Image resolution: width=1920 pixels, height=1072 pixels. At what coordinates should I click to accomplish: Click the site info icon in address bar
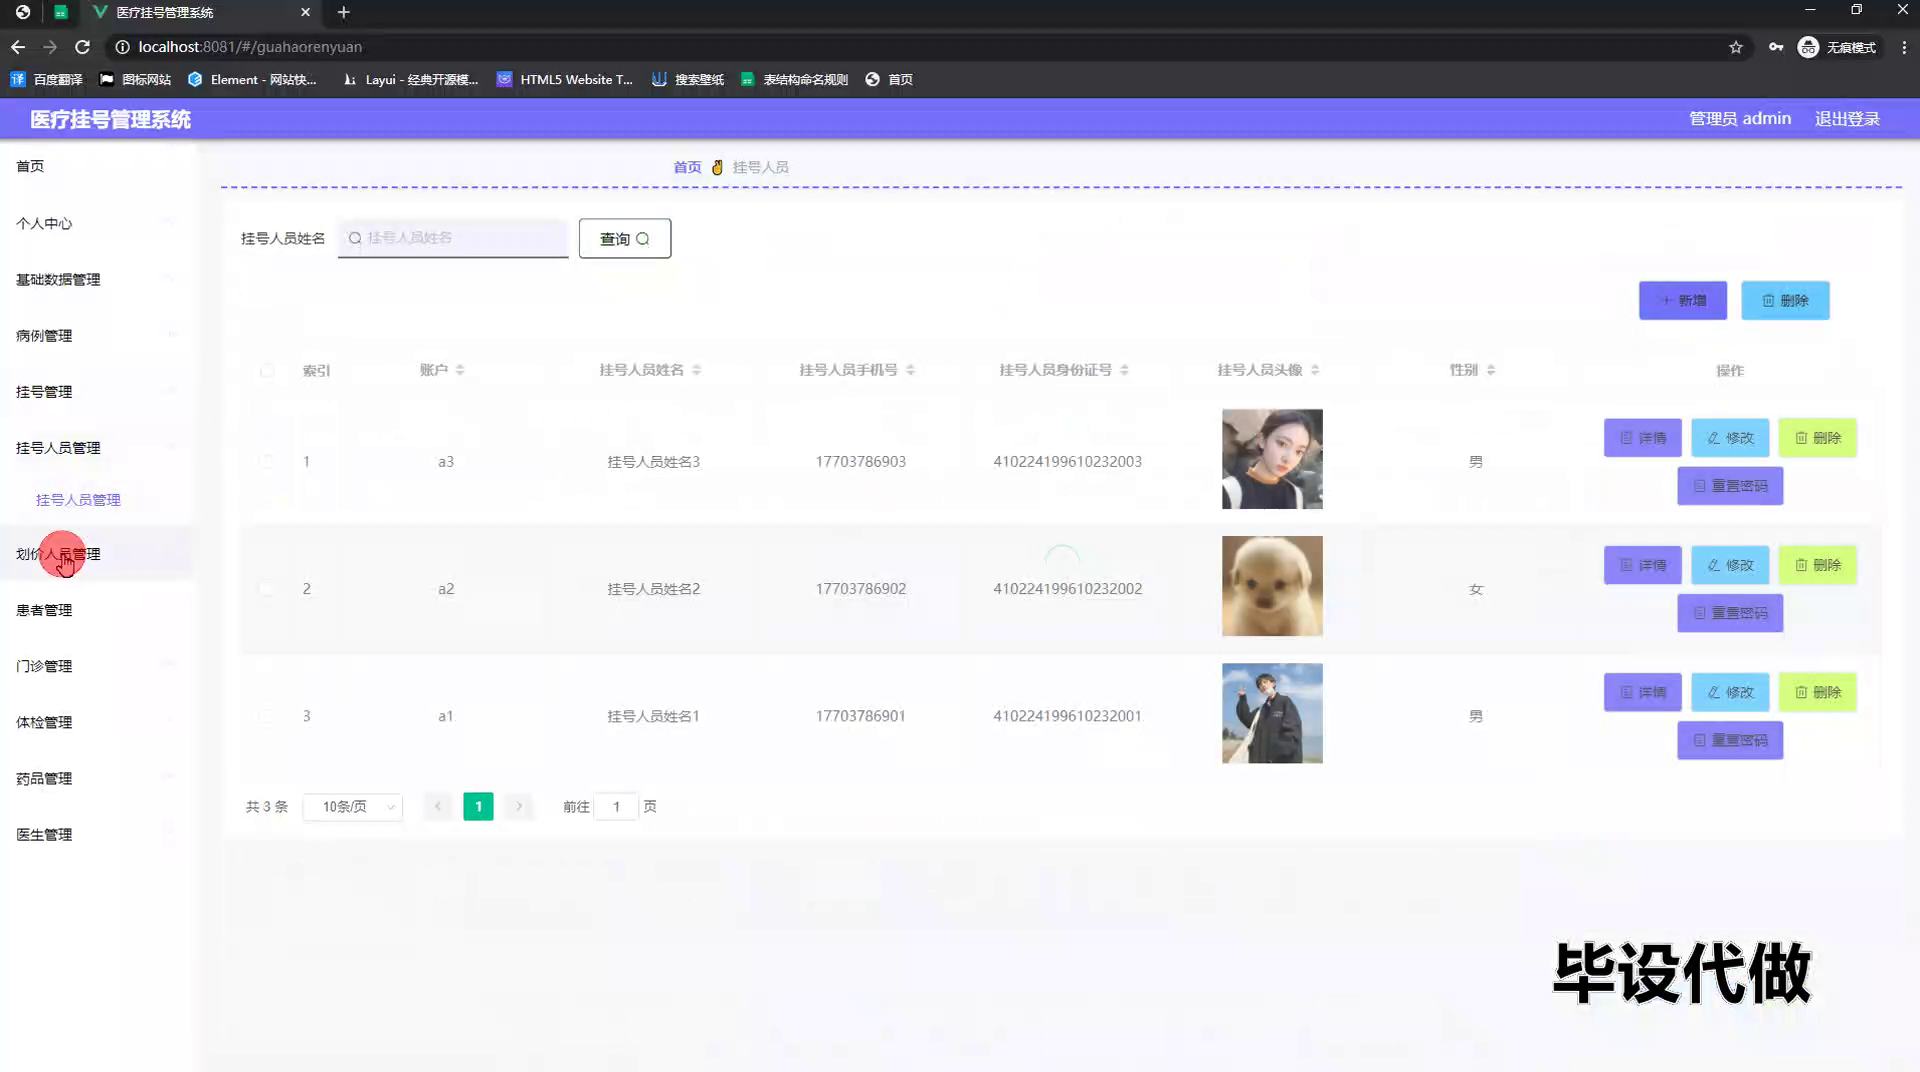tap(122, 47)
